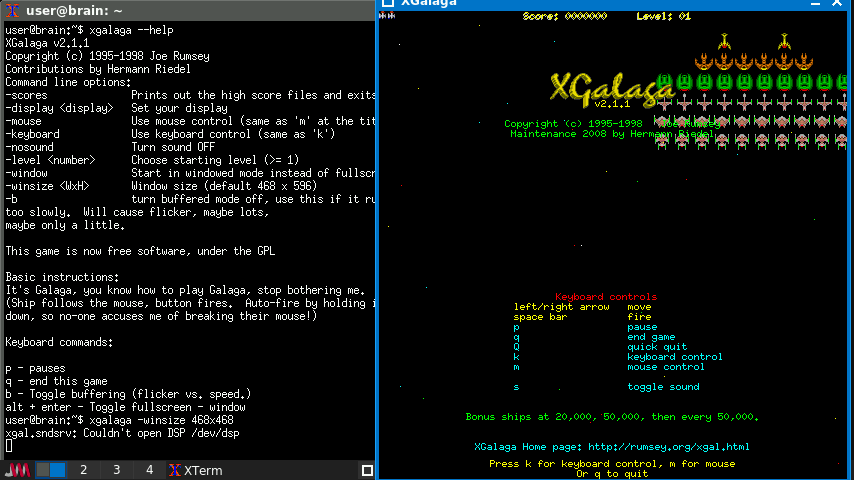The width and height of the screenshot is (854, 480).
Task: Click the JWM start menu logo in taskbar
Action: (22, 470)
